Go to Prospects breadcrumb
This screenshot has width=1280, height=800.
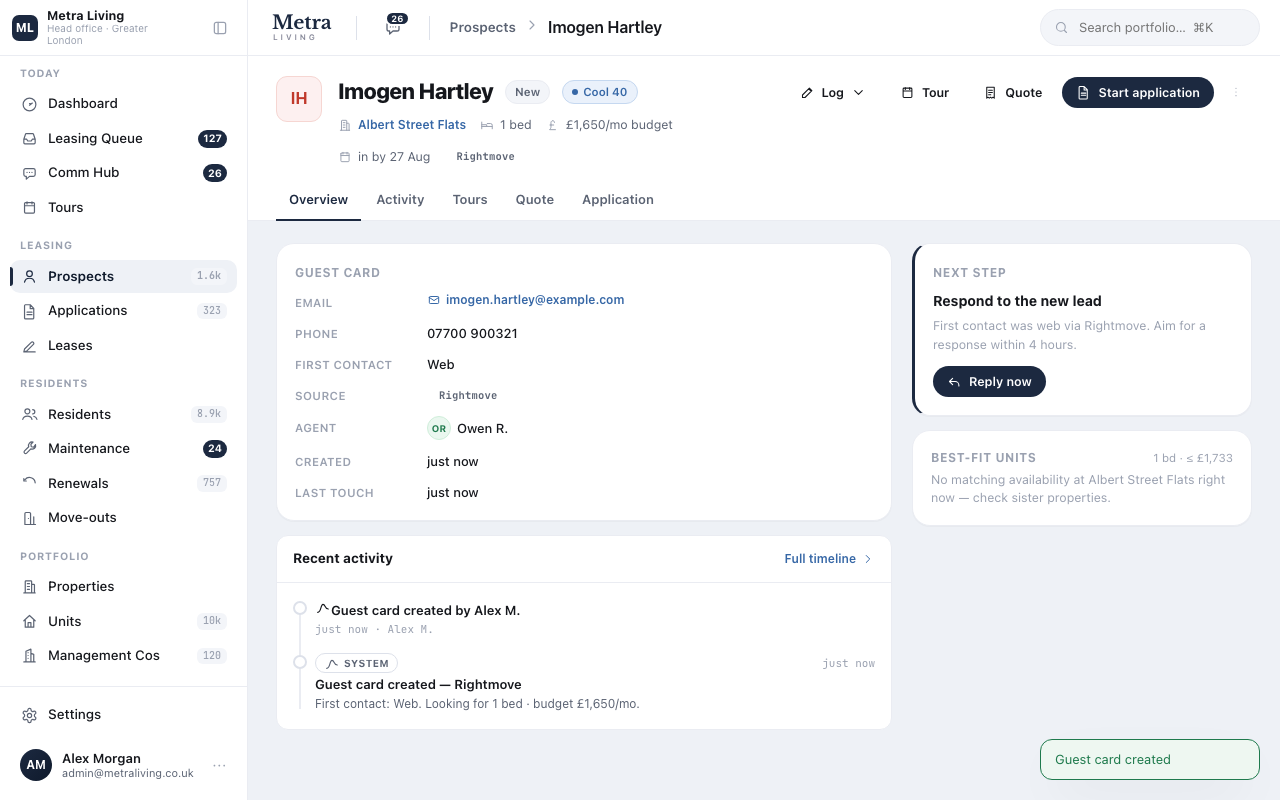click(482, 28)
